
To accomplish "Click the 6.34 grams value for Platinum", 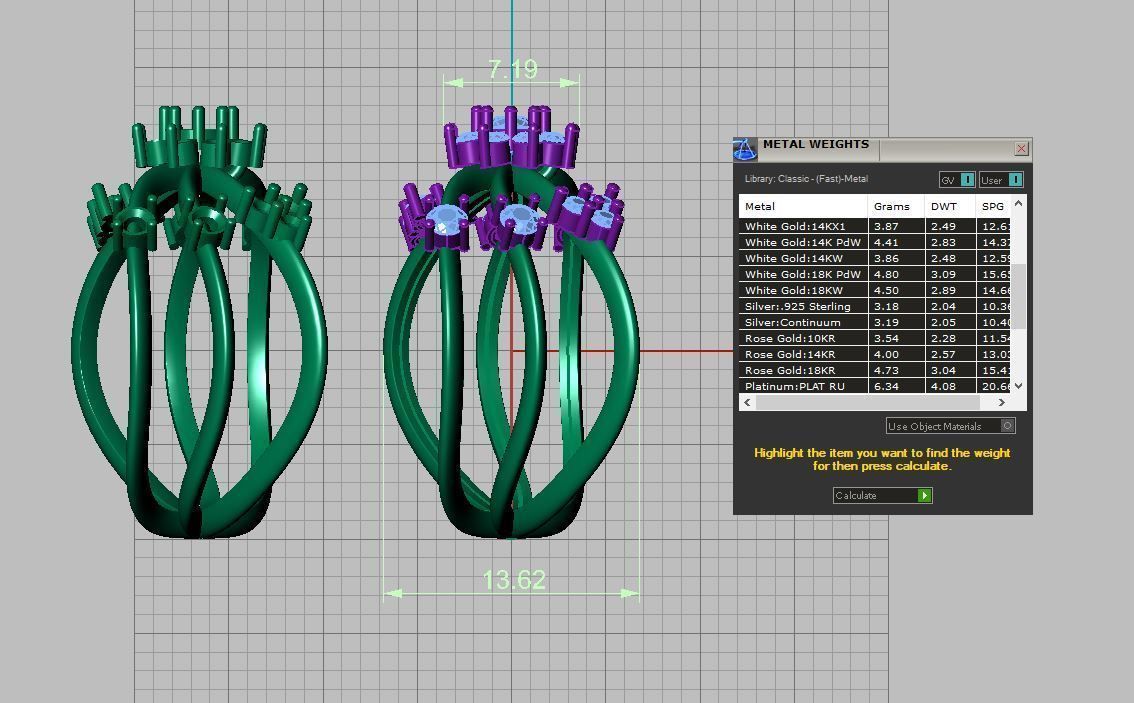I will (886, 386).
